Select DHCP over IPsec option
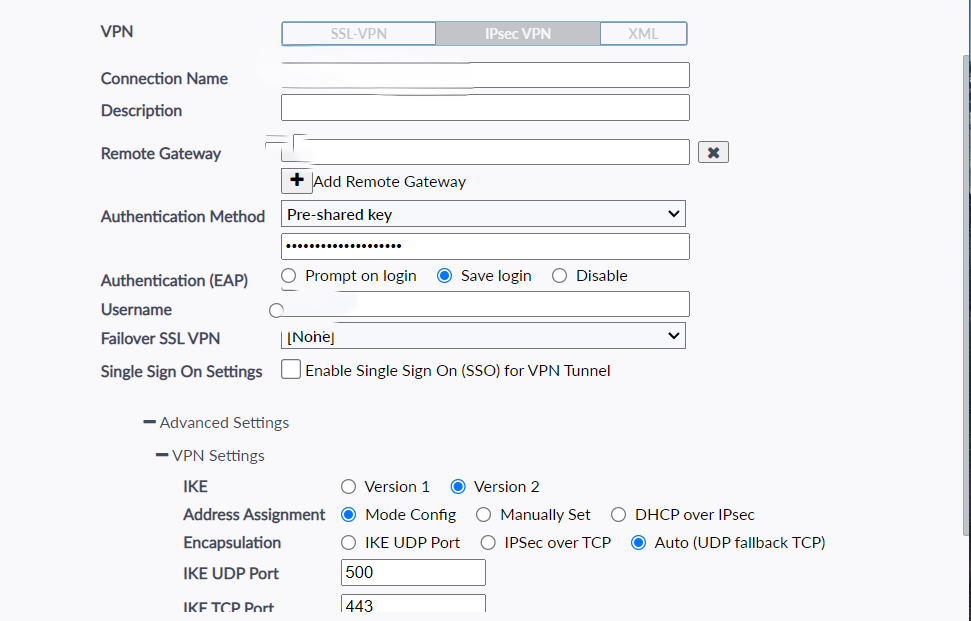 click(617, 515)
